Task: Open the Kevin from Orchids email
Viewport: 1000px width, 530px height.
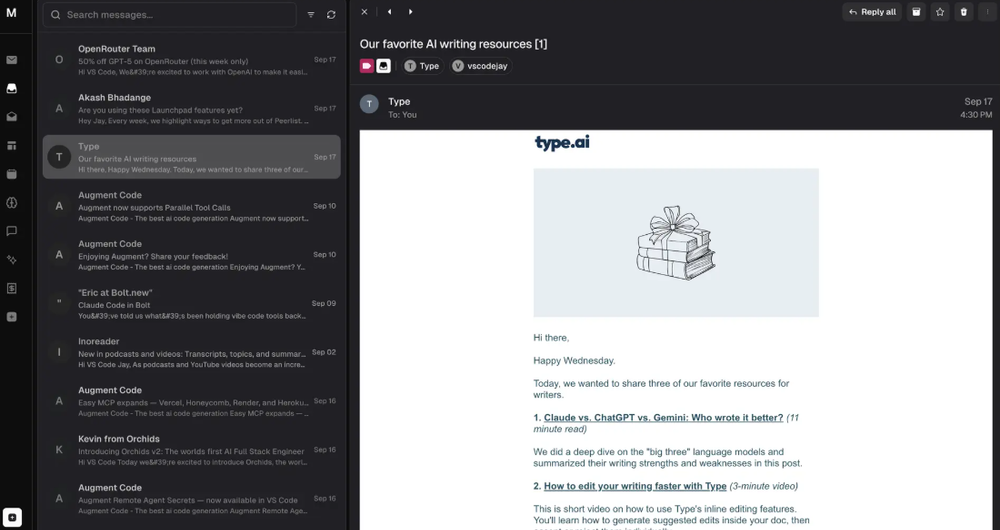Action: (191, 450)
